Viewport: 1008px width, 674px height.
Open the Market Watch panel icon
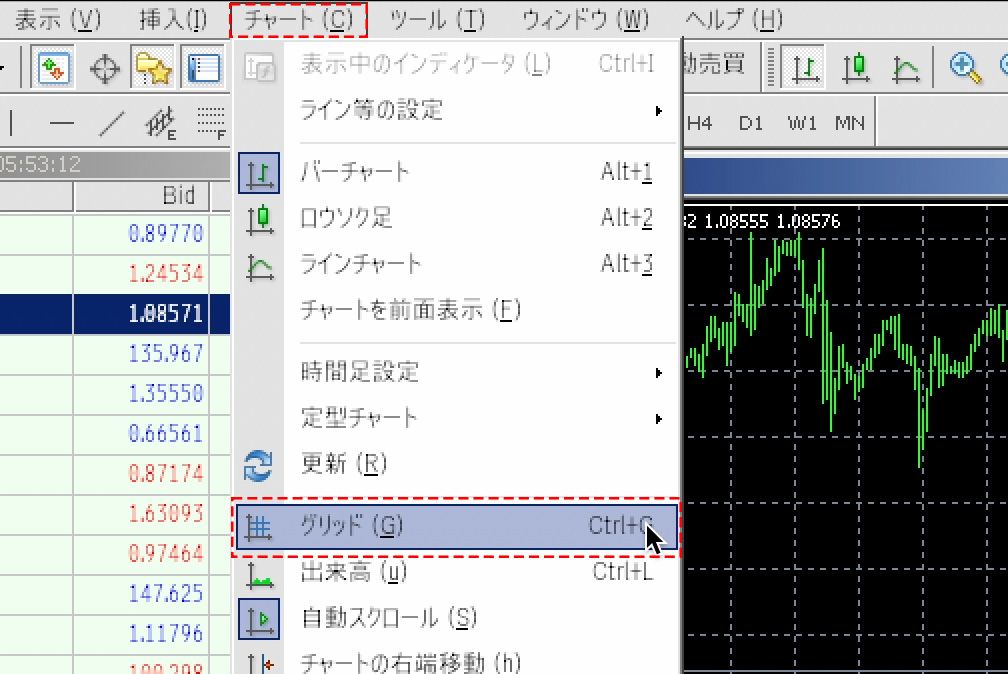pos(52,68)
